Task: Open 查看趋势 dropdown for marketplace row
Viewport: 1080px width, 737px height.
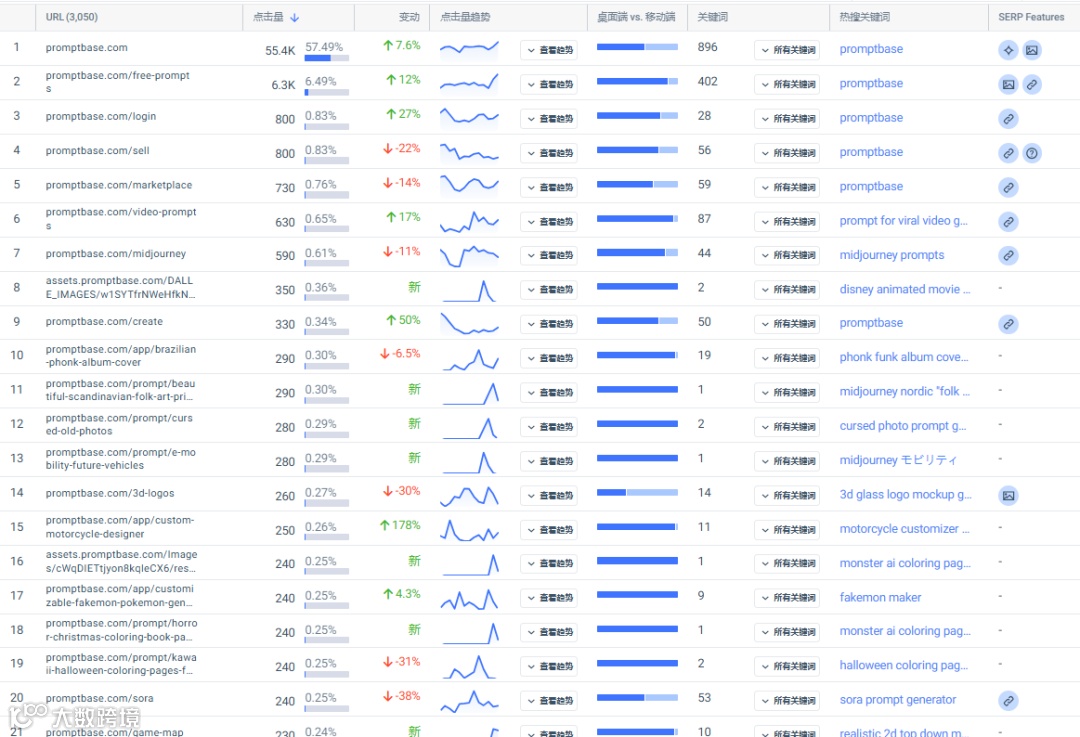Action: point(549,187)
